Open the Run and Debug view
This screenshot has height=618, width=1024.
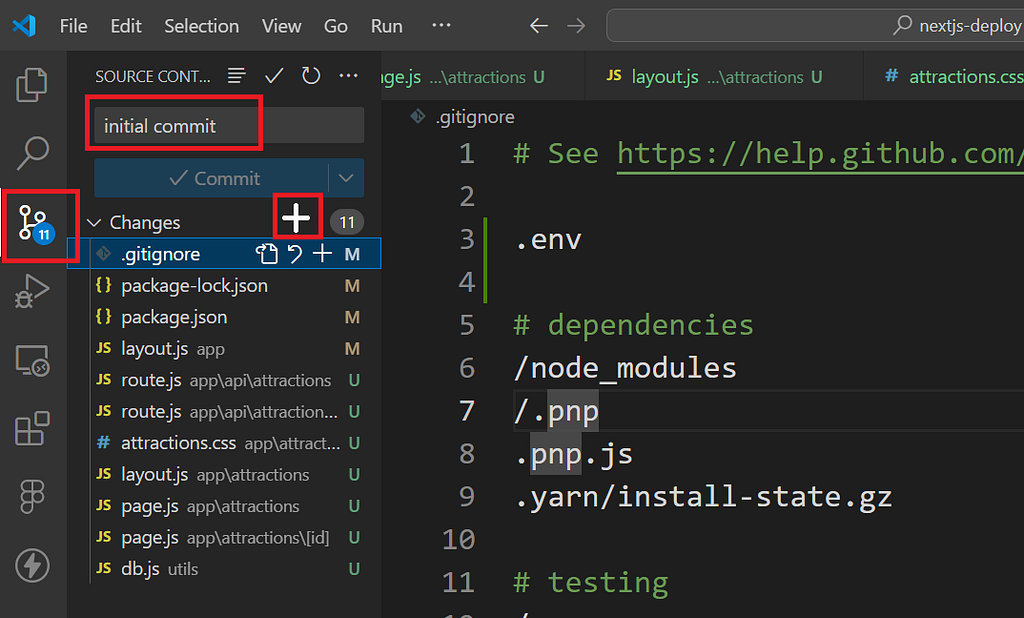[x=31, y=291]
